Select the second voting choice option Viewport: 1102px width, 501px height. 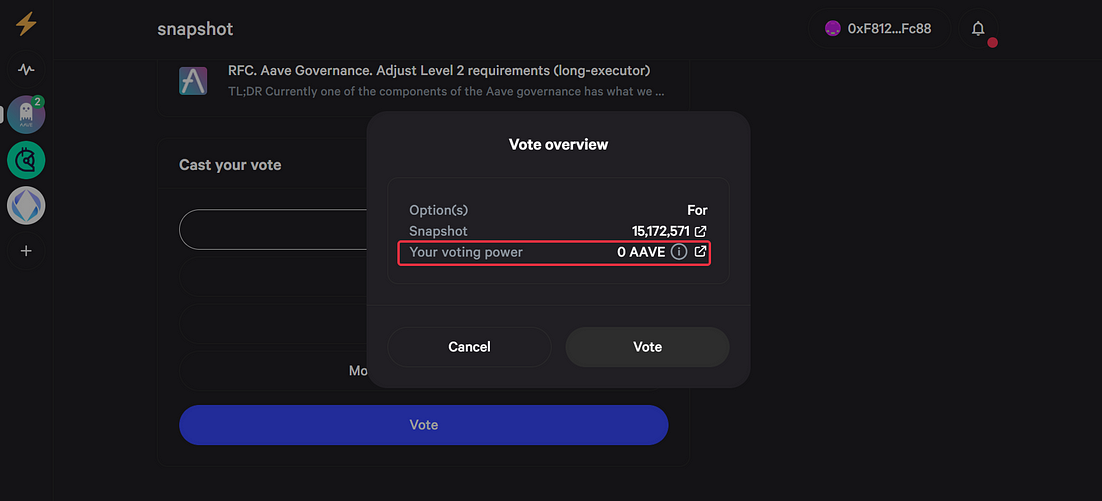(273, 275)
